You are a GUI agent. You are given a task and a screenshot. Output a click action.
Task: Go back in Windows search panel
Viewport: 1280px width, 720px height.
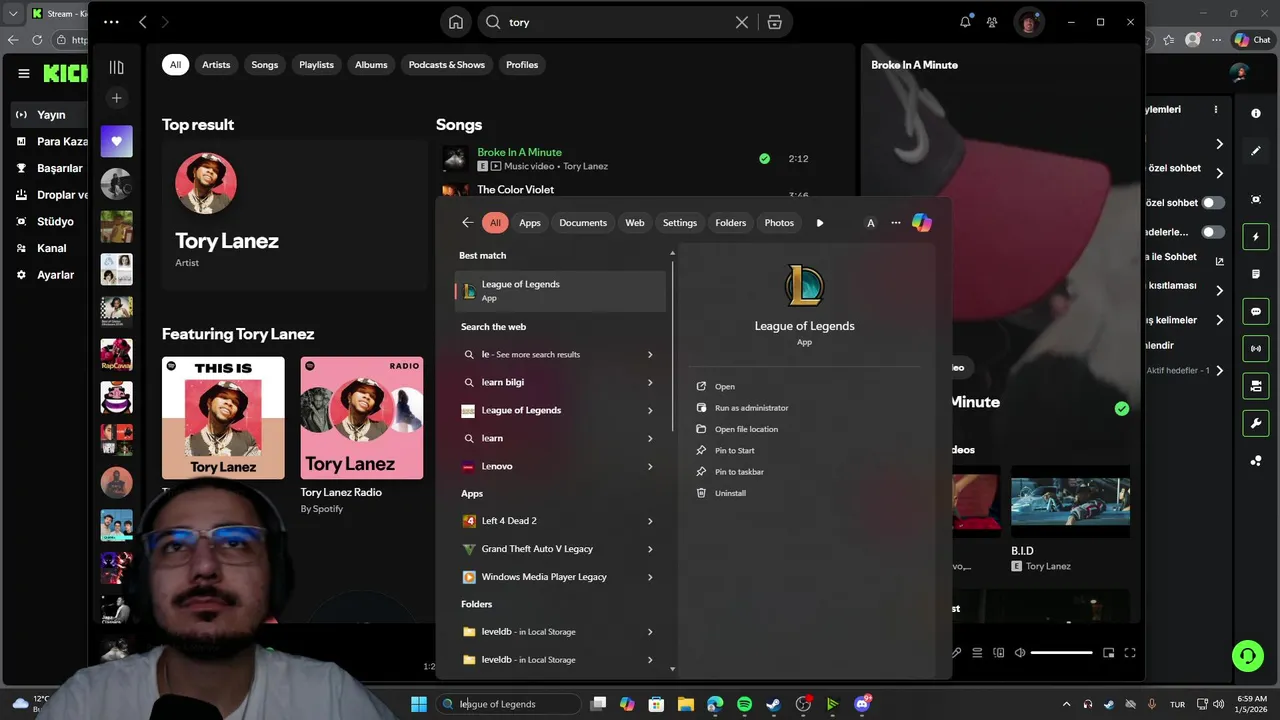tap(467, 223)
